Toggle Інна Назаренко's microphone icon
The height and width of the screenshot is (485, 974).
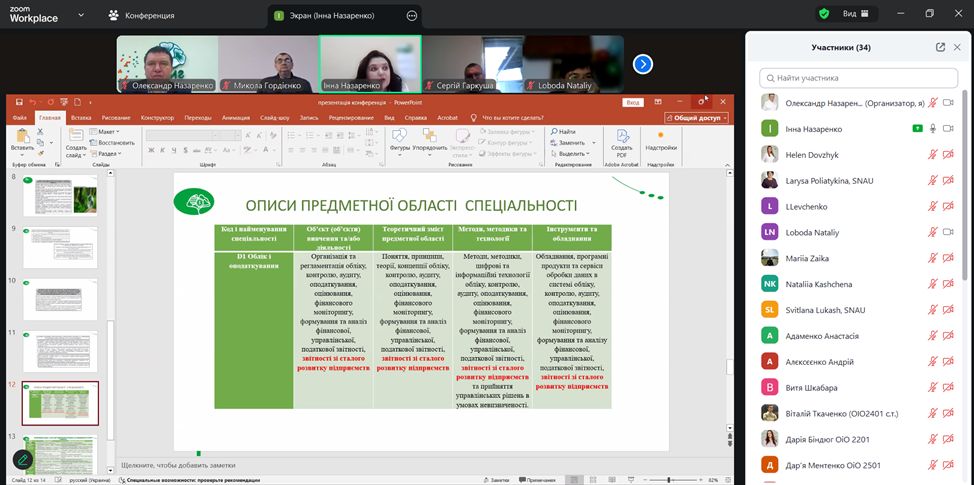(x=933, y=129)
